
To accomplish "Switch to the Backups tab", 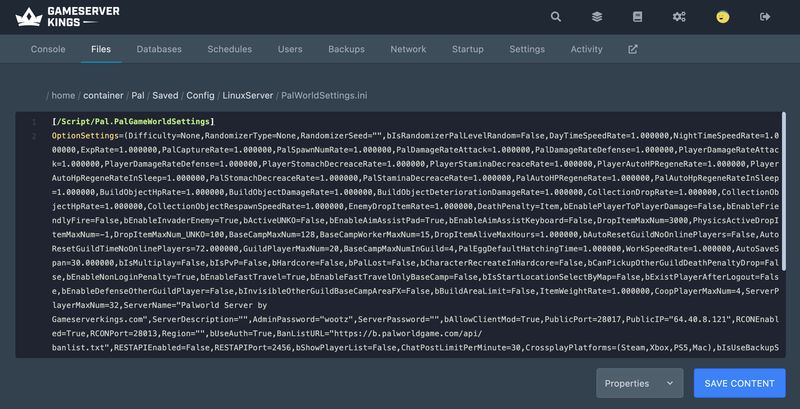I will [346, 49].
